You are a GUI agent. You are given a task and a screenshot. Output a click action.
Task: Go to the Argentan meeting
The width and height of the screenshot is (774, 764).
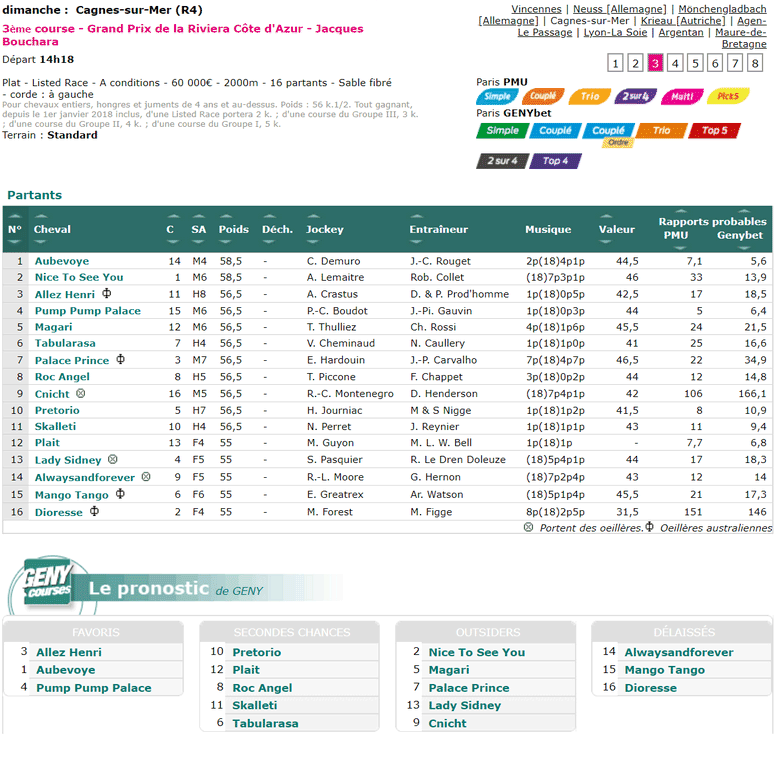(681, 33)
